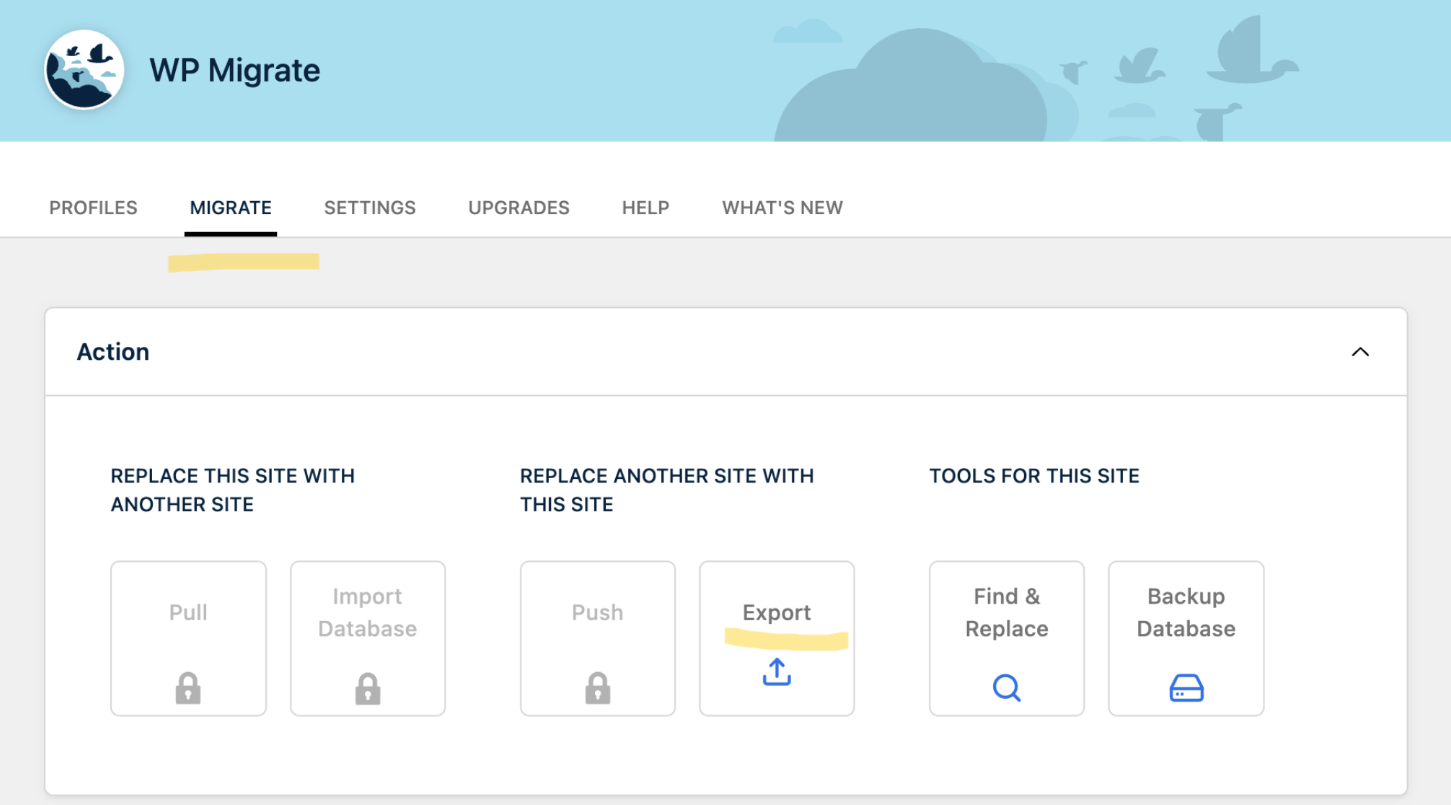
Task: Switch to the Settings tab
Action: pyautogui.click(x=370, y=208)
